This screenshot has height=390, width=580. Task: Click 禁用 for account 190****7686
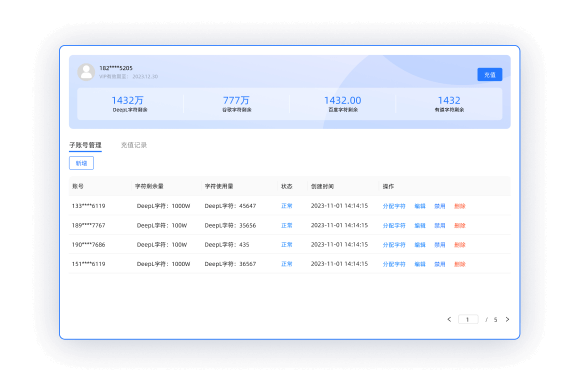(440, 245)
